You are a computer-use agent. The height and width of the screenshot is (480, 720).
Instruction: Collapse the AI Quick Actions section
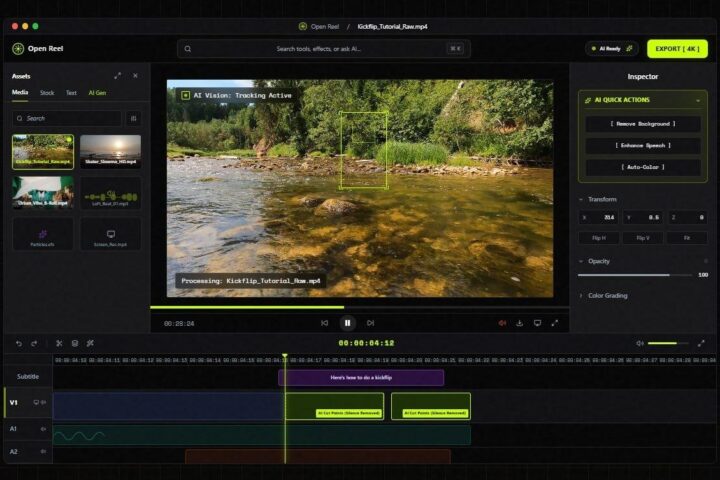pos(698,100)
